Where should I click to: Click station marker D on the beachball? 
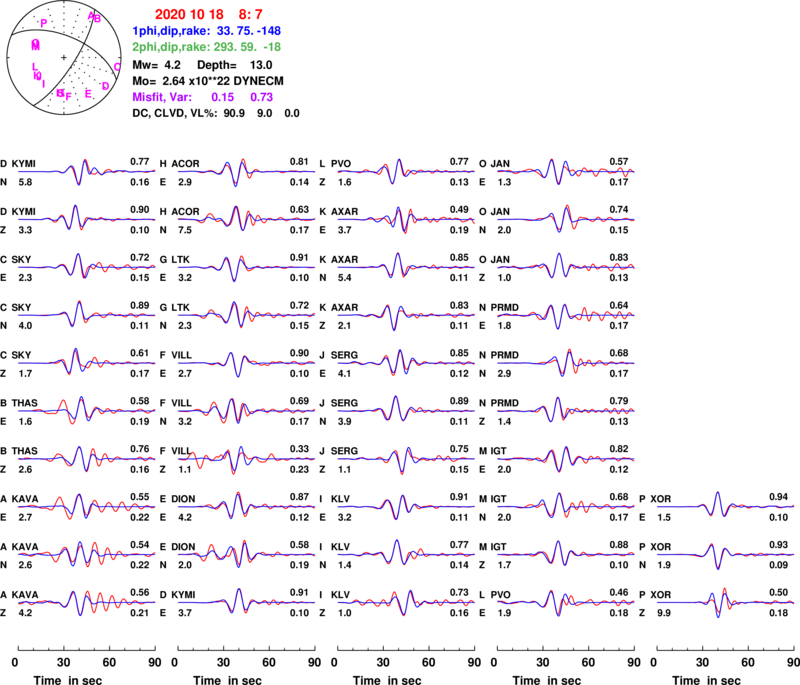106,86
